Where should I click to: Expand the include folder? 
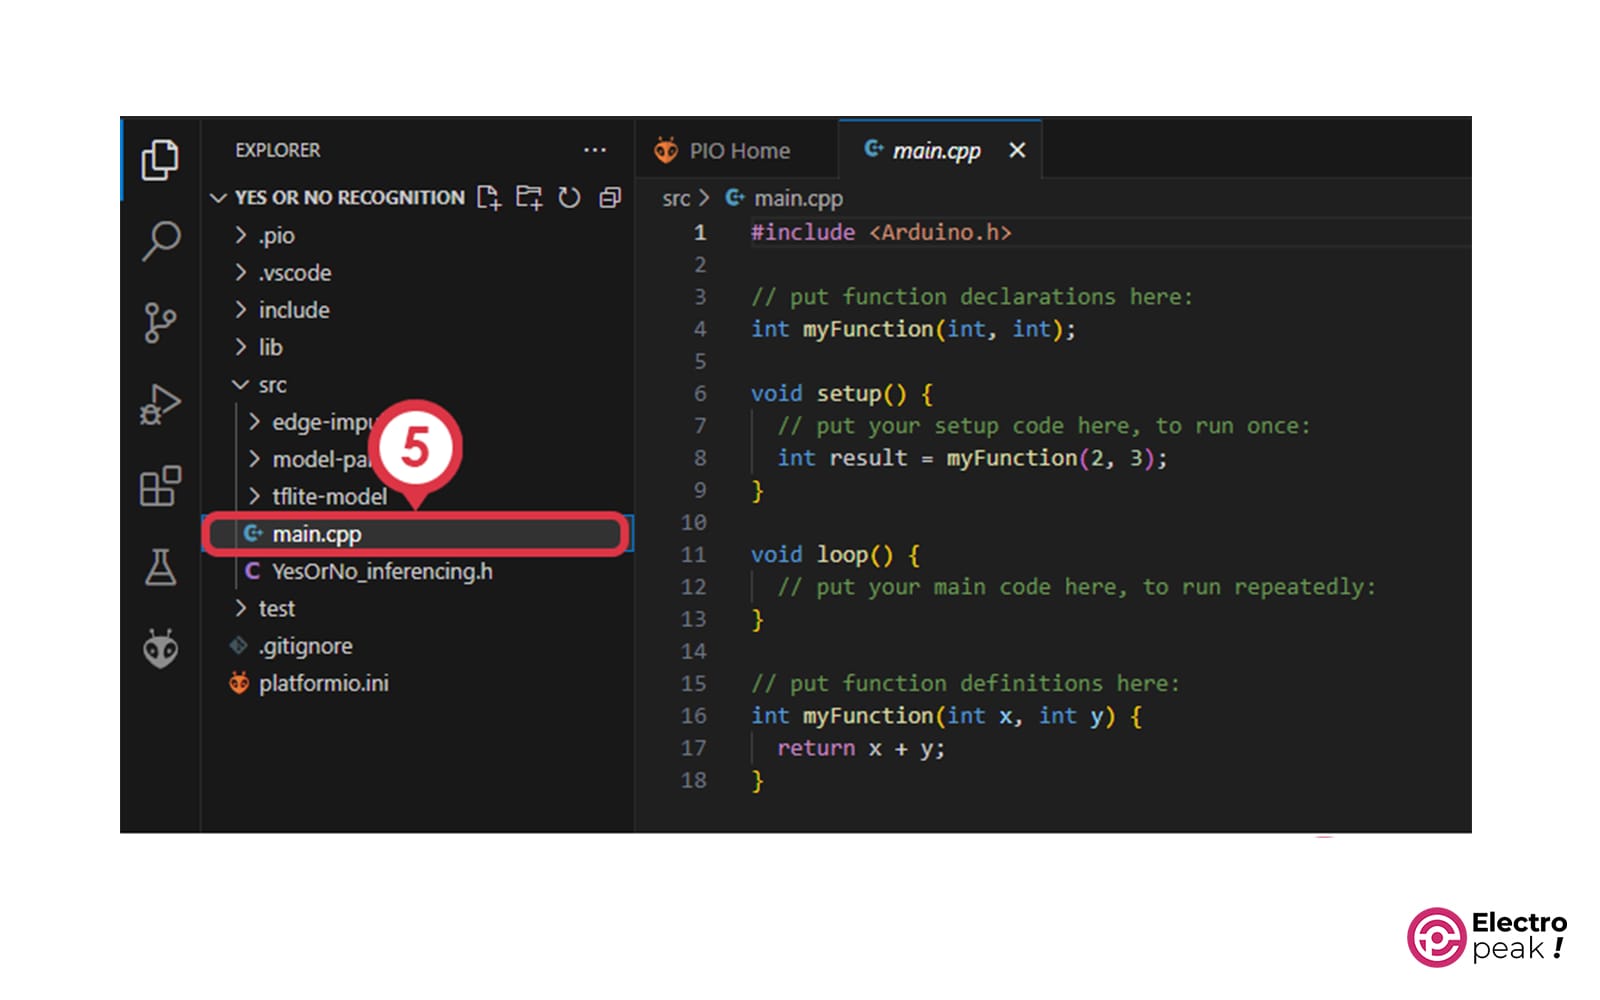tap(293, 311)
